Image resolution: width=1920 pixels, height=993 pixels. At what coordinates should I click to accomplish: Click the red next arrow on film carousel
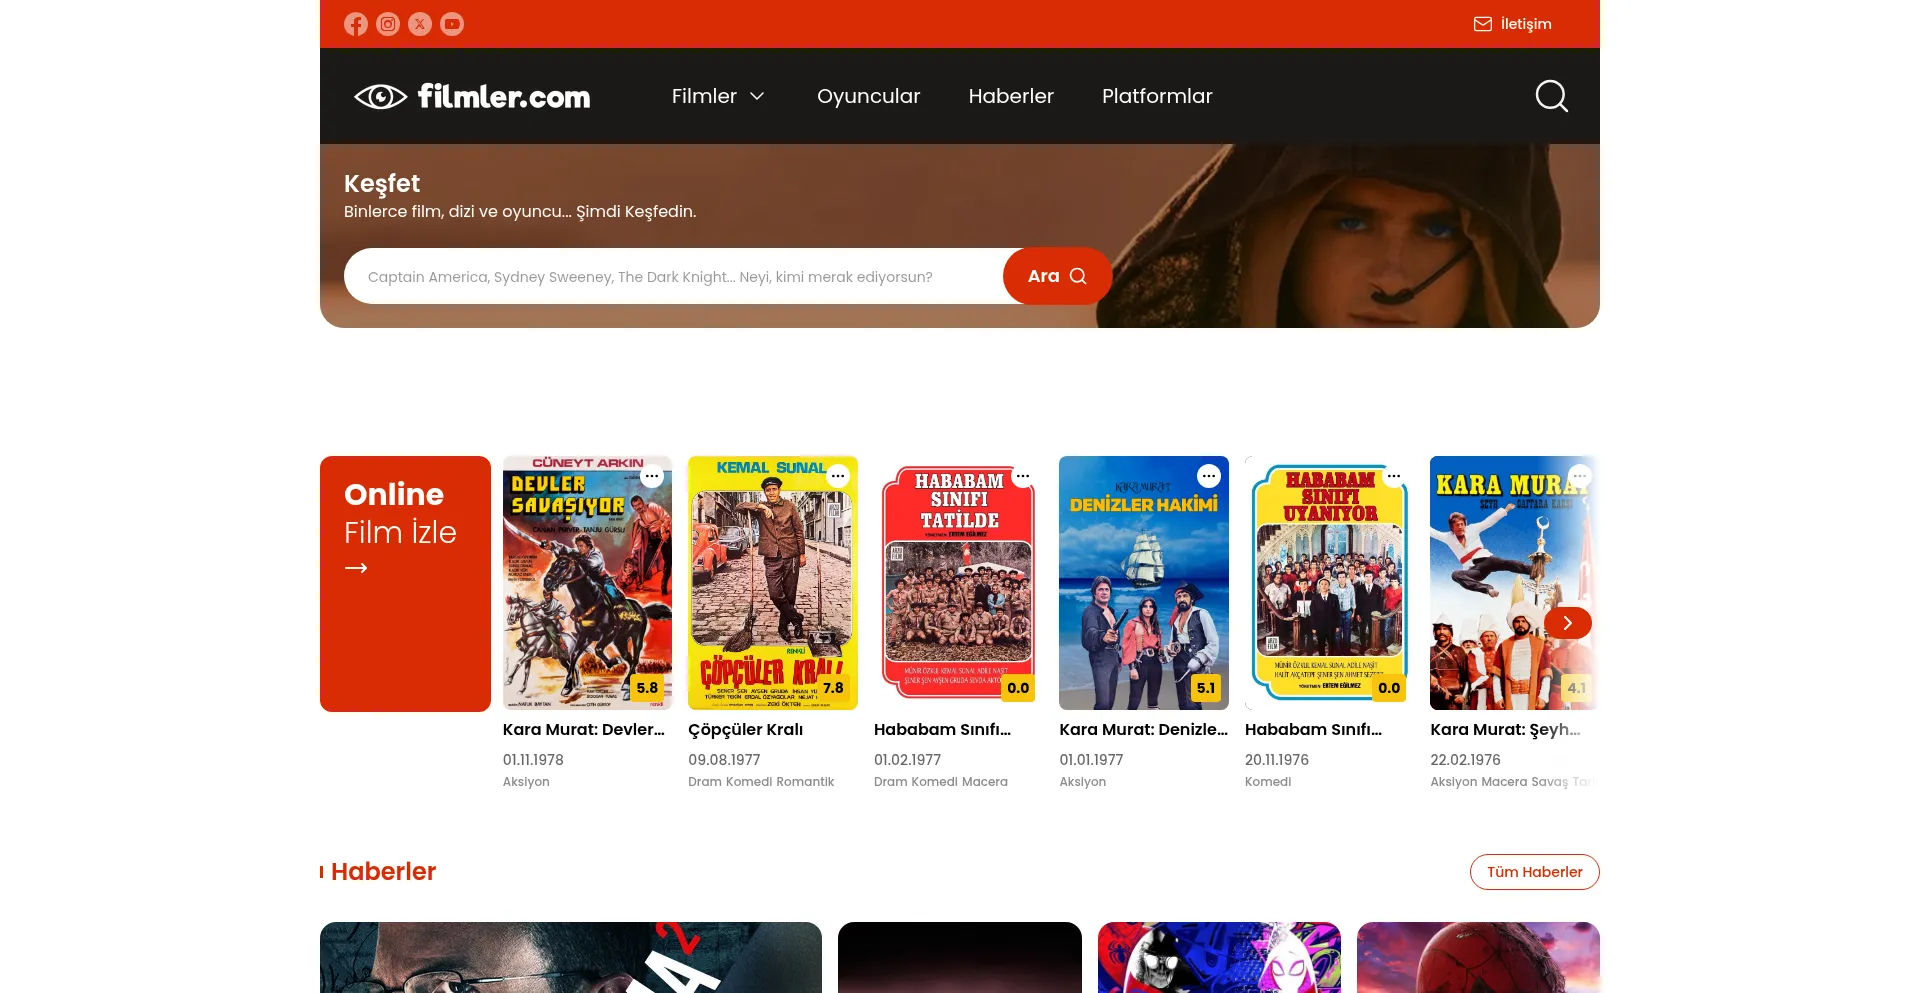(x=1568, y=623)
